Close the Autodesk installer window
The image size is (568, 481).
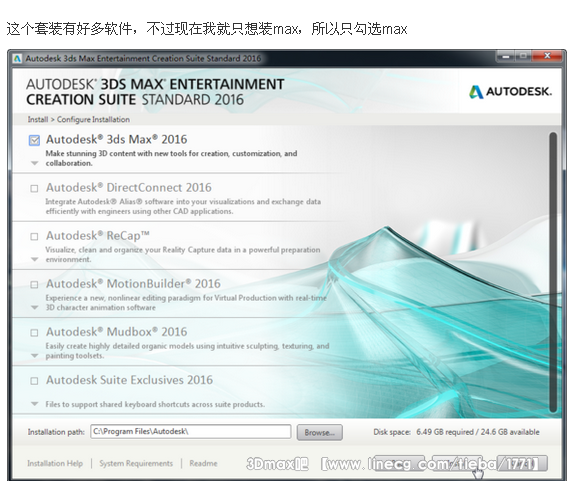coord(547,56)
